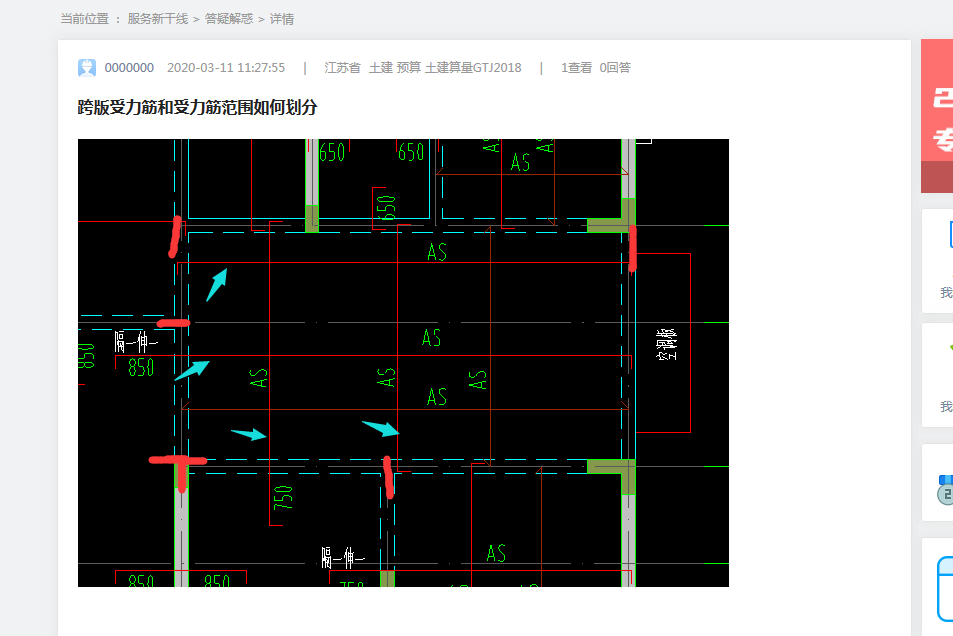Click the 0回答 answer count
953x636 pixels.
(x=615, y=67)
